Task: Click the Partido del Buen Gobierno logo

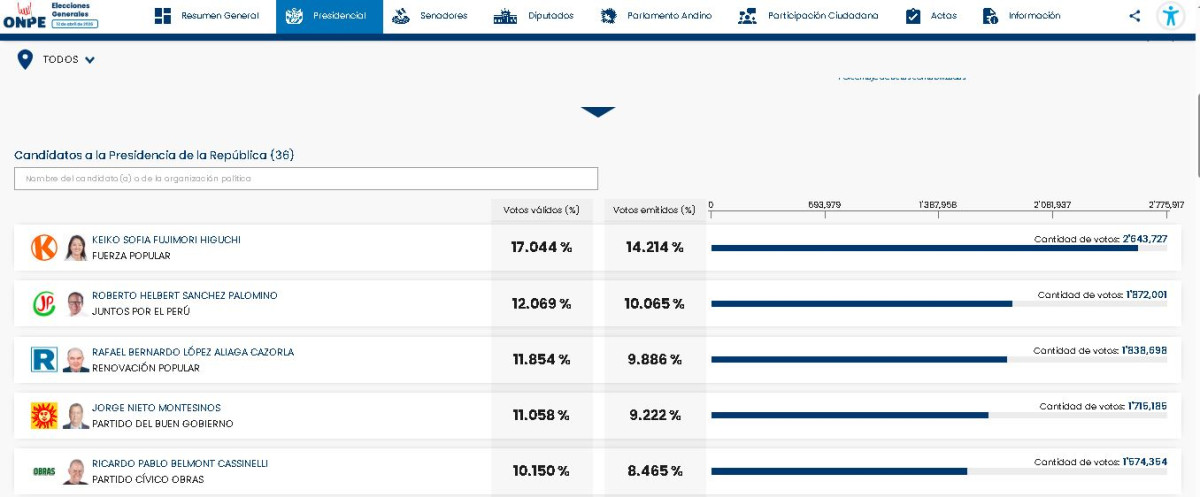Action: 44,416
